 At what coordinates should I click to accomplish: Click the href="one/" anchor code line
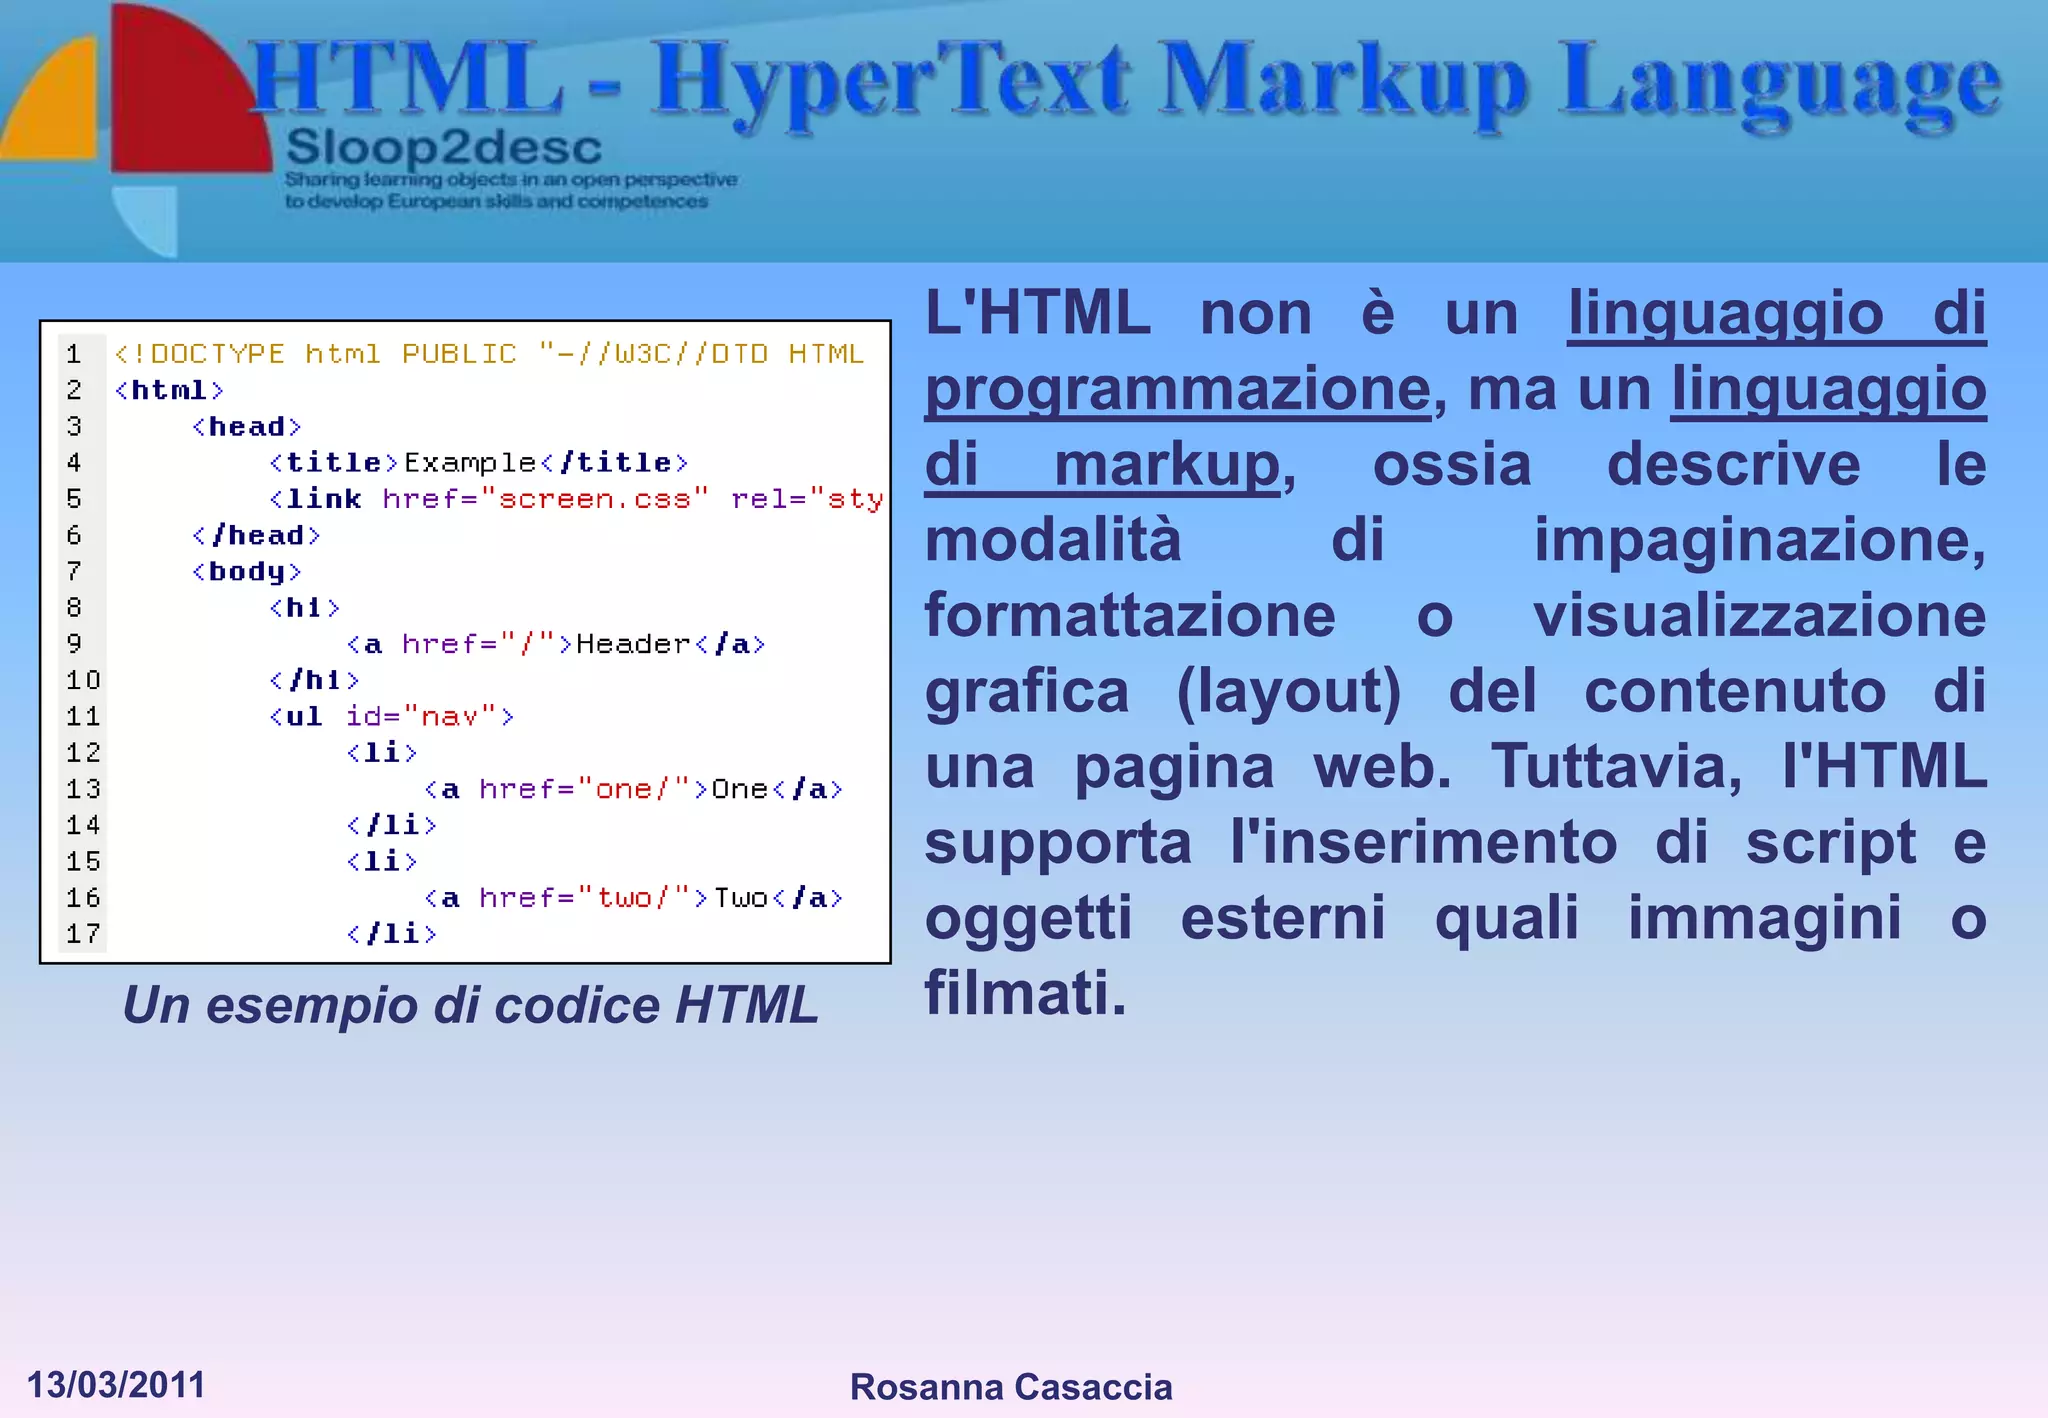coord(634,789)
